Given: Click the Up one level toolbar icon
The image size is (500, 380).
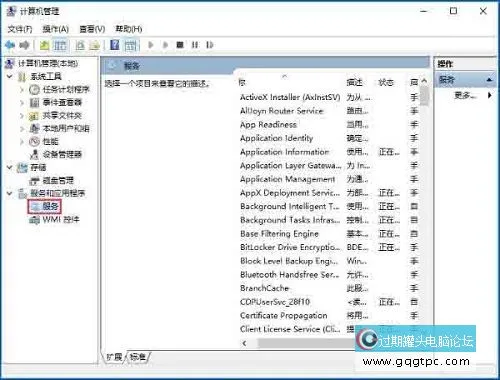Looking at the screenshot, I should (44, 45).
